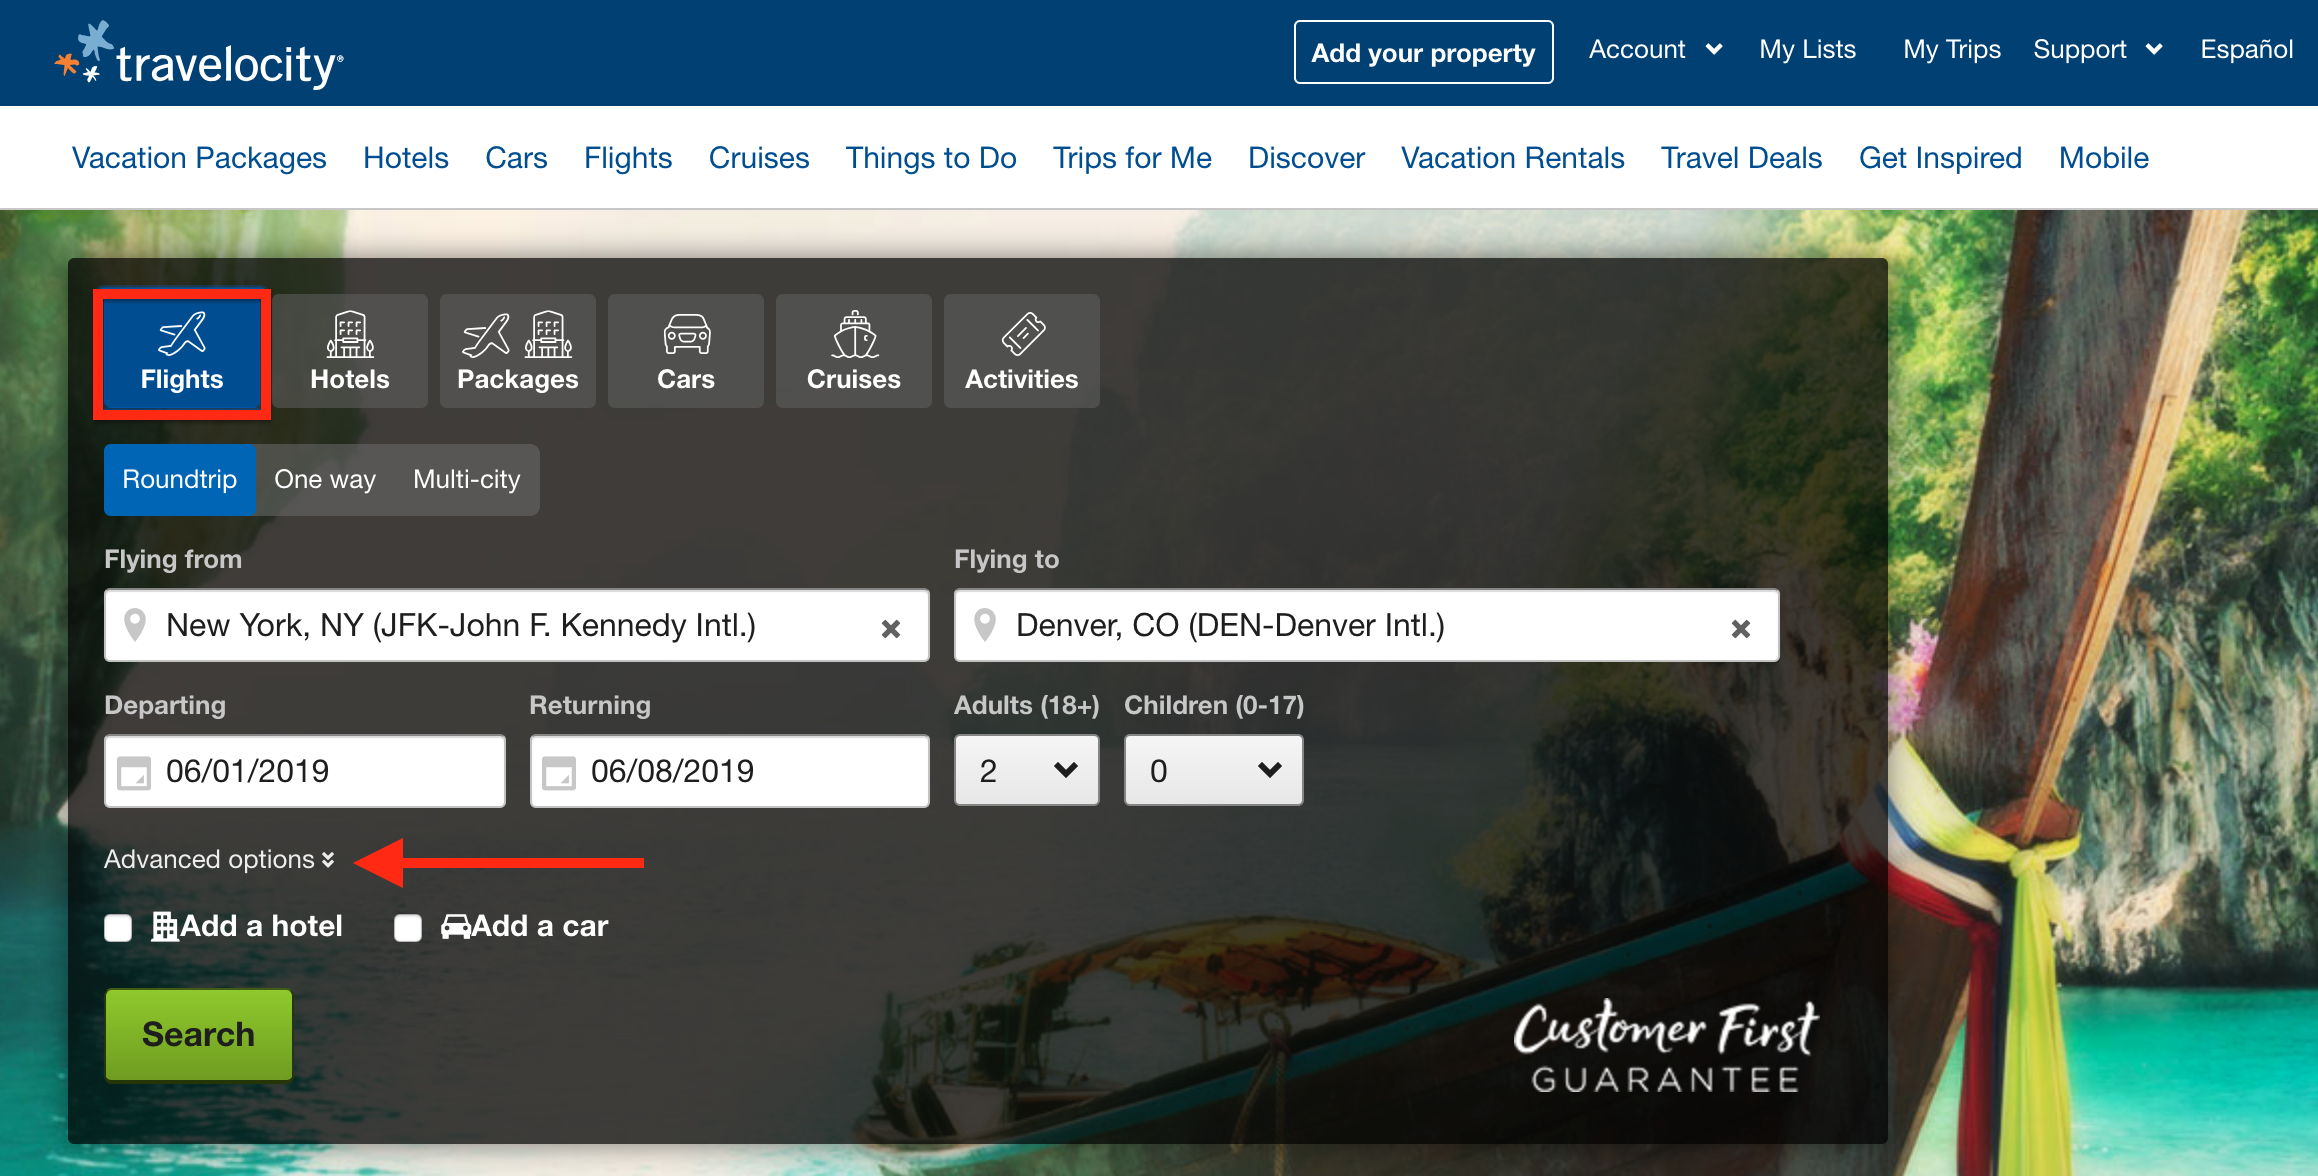Choose One way trip type
The height and width of the screenshot is (1176, 2318).
(x=325, y=480)
